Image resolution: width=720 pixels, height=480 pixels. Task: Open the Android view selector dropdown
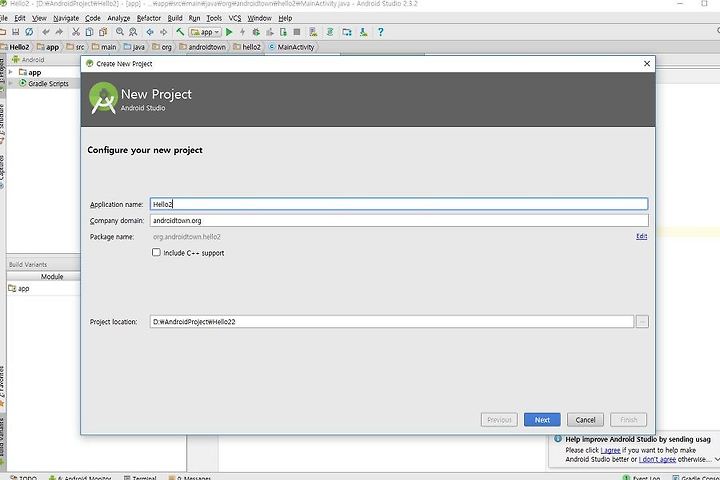point(28,60)
